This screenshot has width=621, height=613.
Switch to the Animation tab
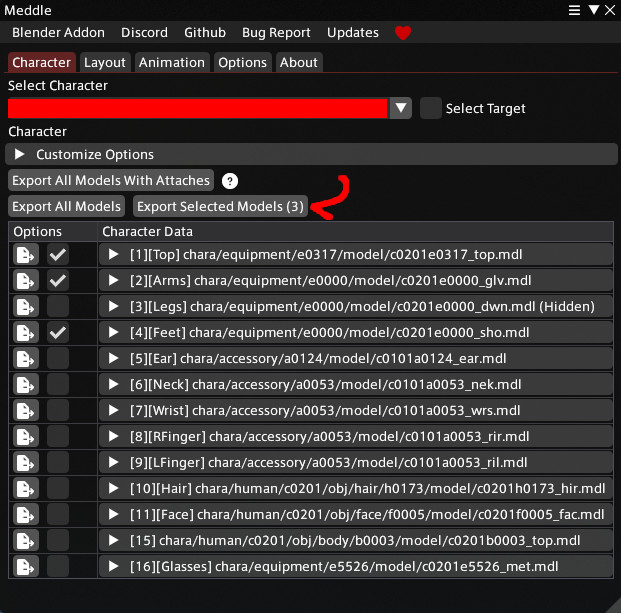coord(171,63)
